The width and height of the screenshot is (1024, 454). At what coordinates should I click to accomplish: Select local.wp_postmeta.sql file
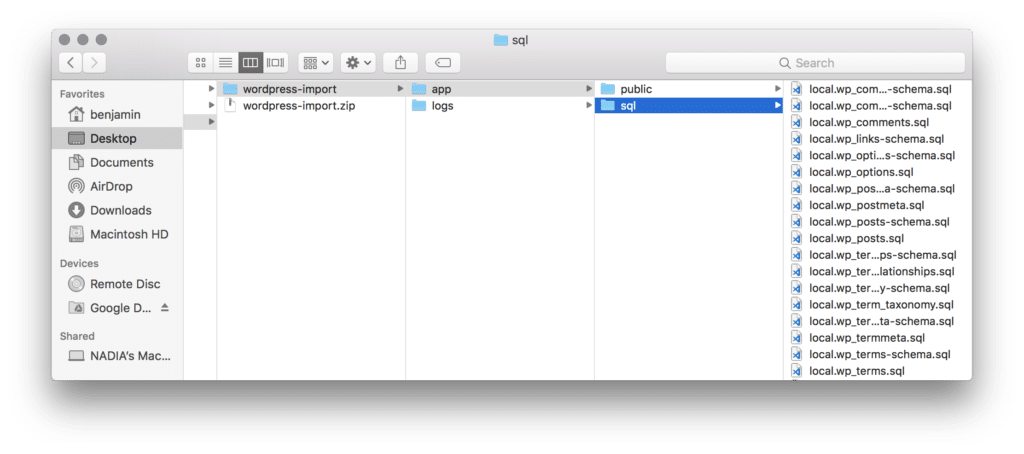878,205
